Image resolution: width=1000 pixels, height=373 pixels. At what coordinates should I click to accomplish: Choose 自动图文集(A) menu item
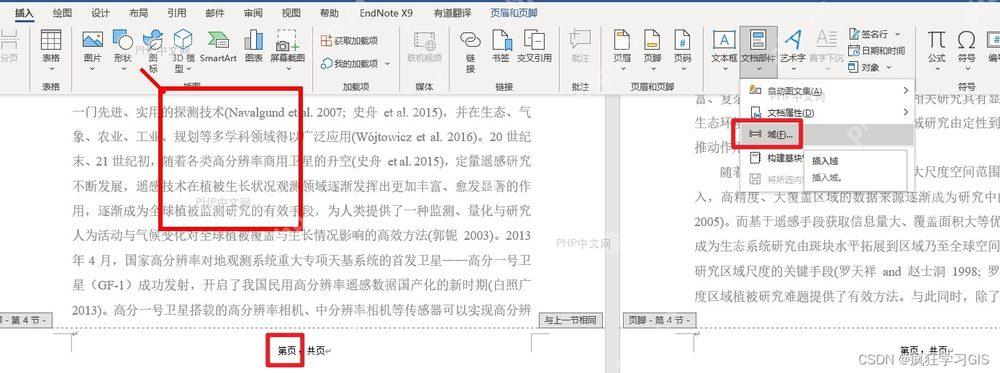point(826,91)
